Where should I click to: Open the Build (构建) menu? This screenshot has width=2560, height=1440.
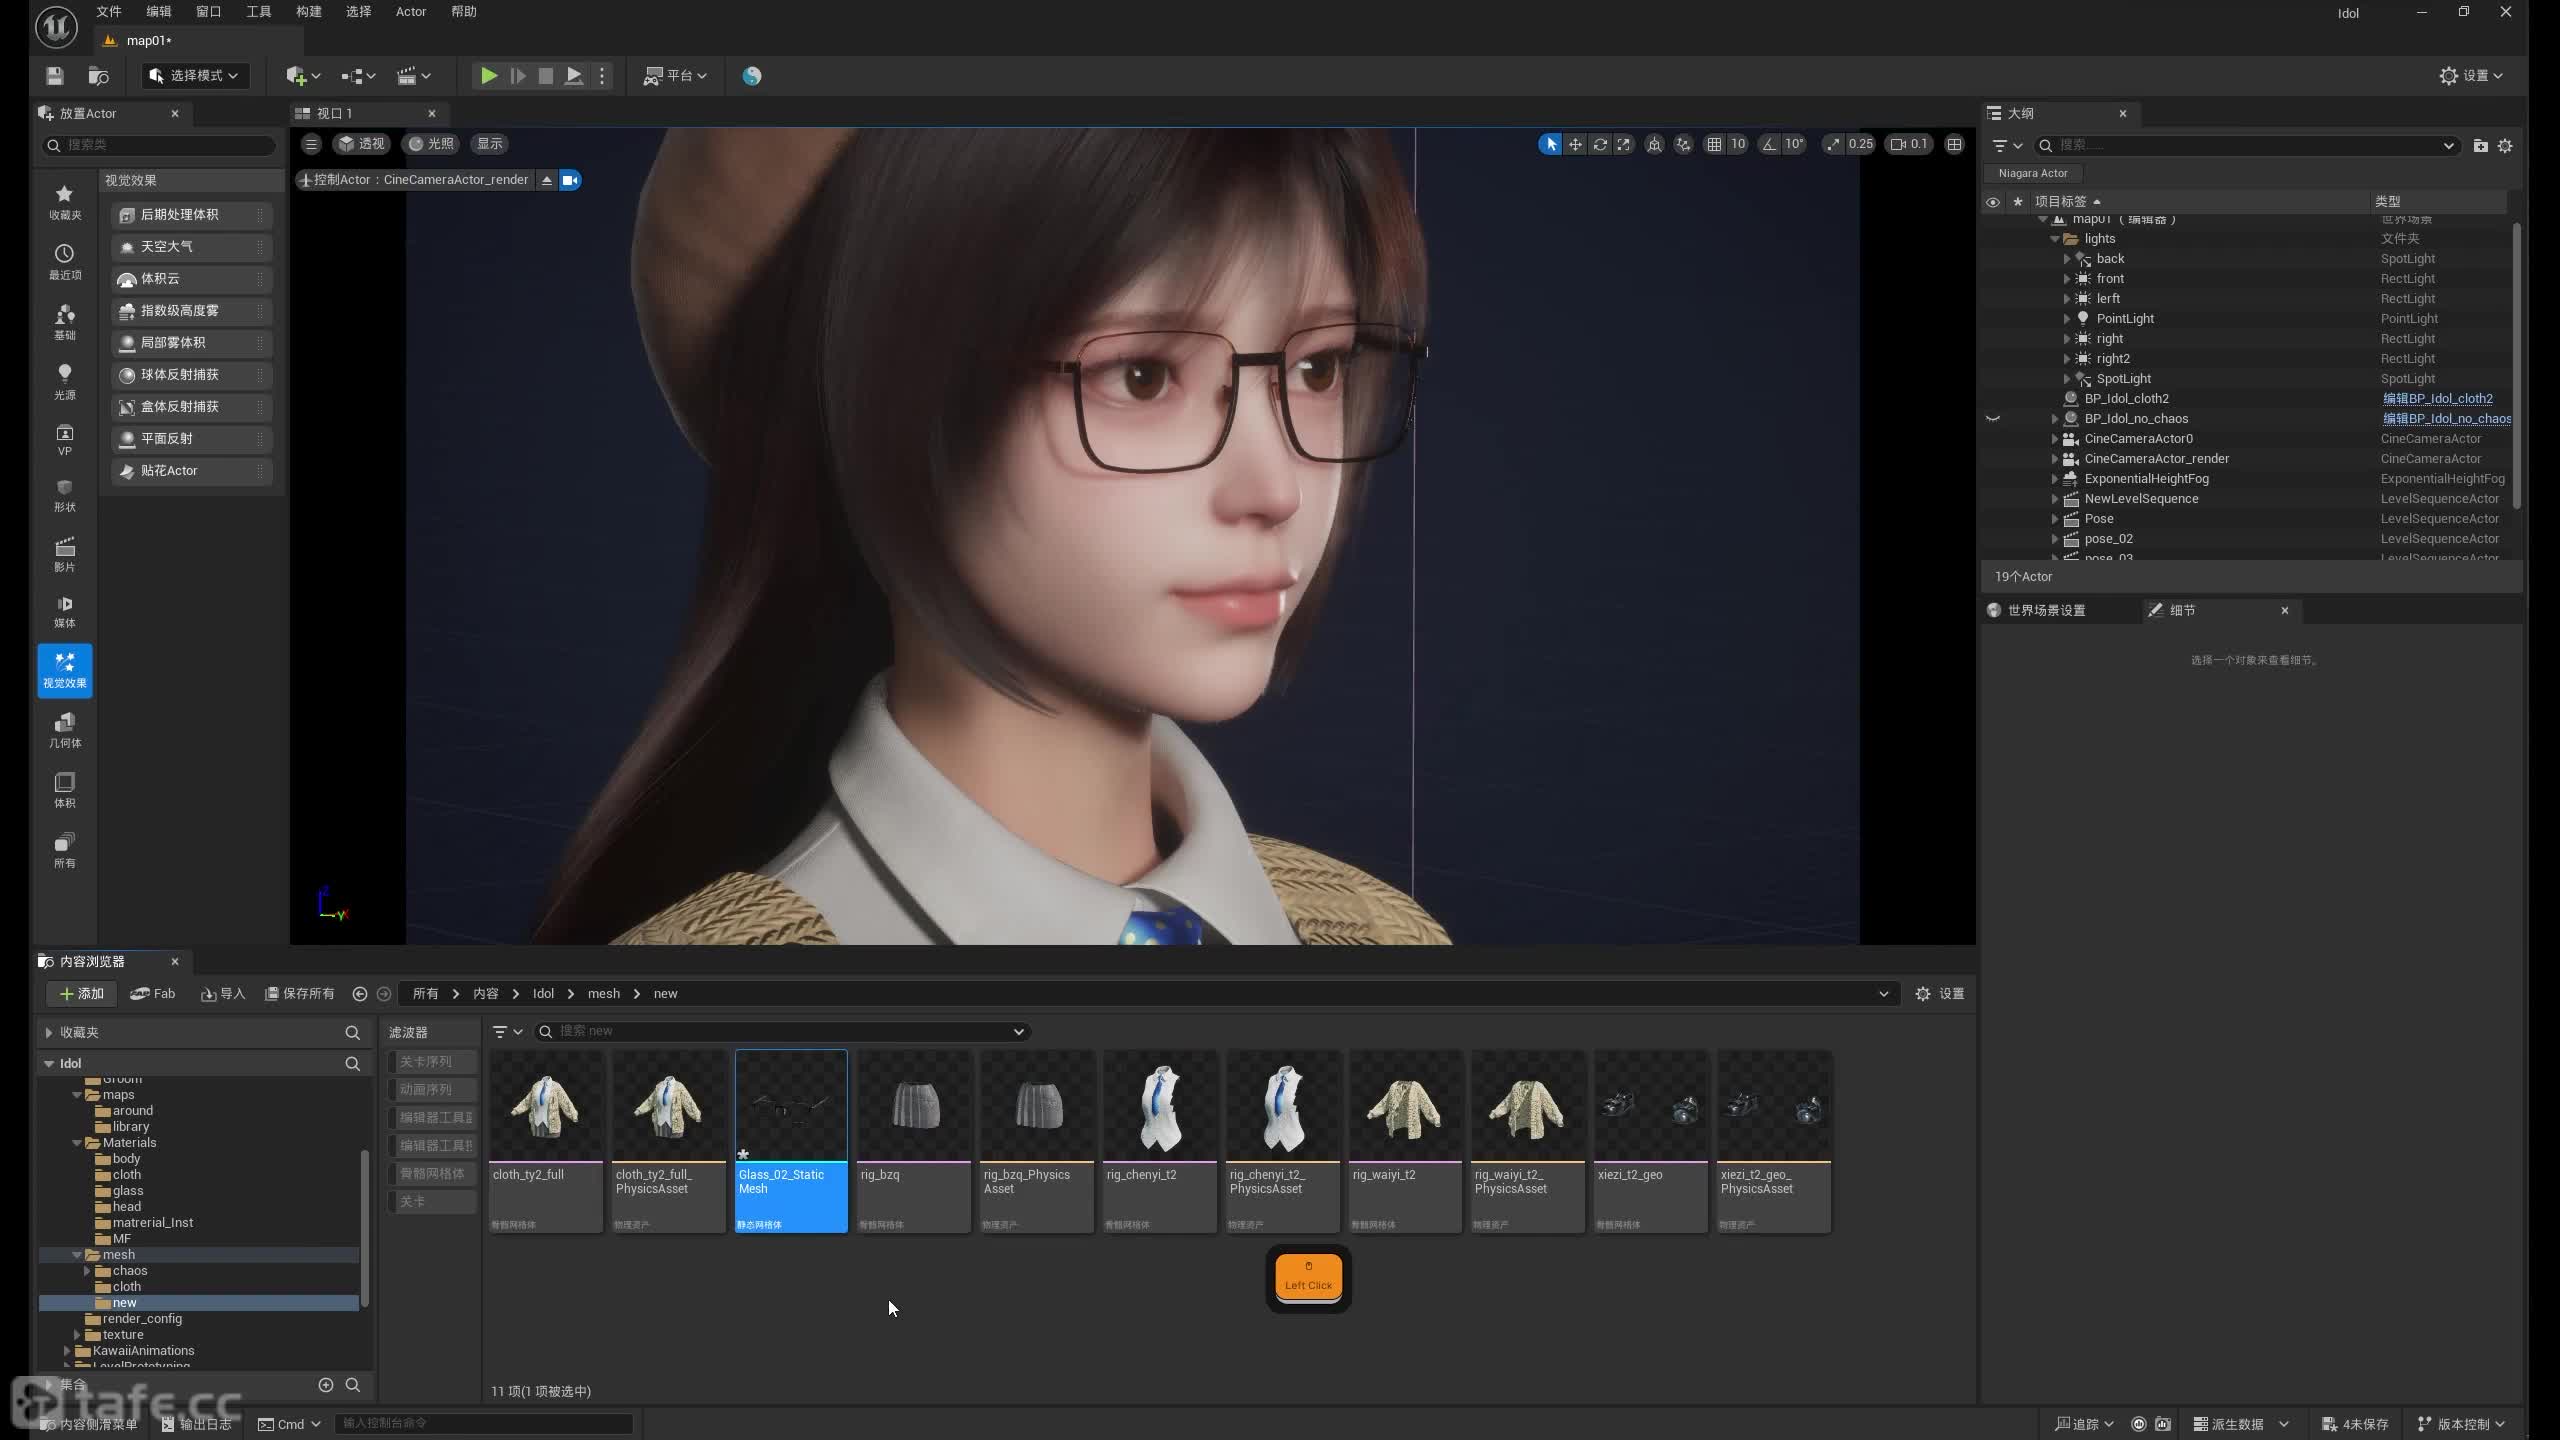click(309, 12)
